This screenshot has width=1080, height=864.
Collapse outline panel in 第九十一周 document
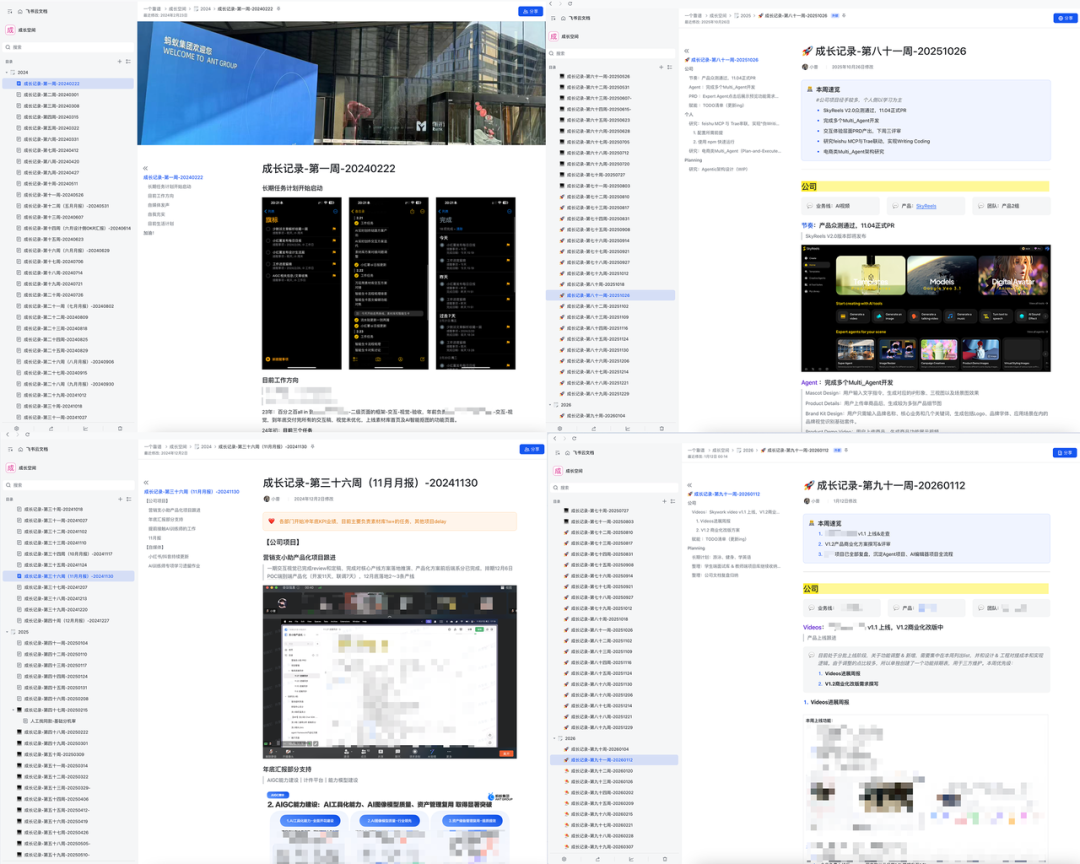click(x=688, y=485)
